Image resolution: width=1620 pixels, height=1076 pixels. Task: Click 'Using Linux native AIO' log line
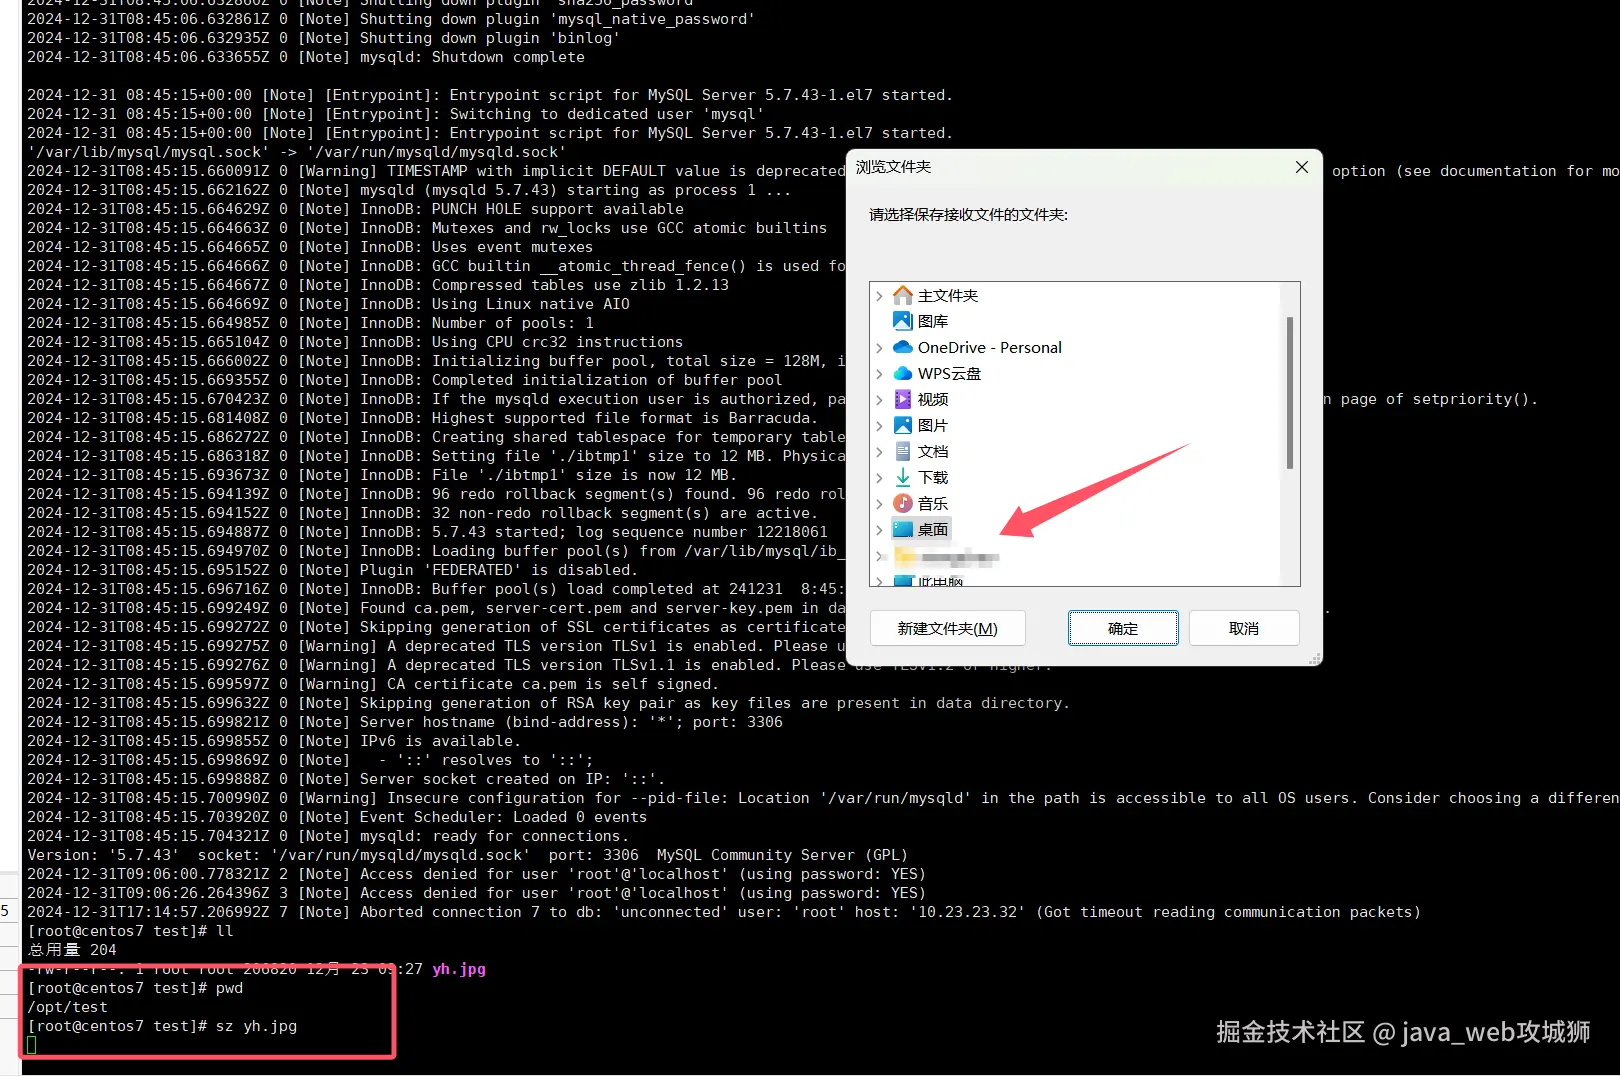coord(329,304)
